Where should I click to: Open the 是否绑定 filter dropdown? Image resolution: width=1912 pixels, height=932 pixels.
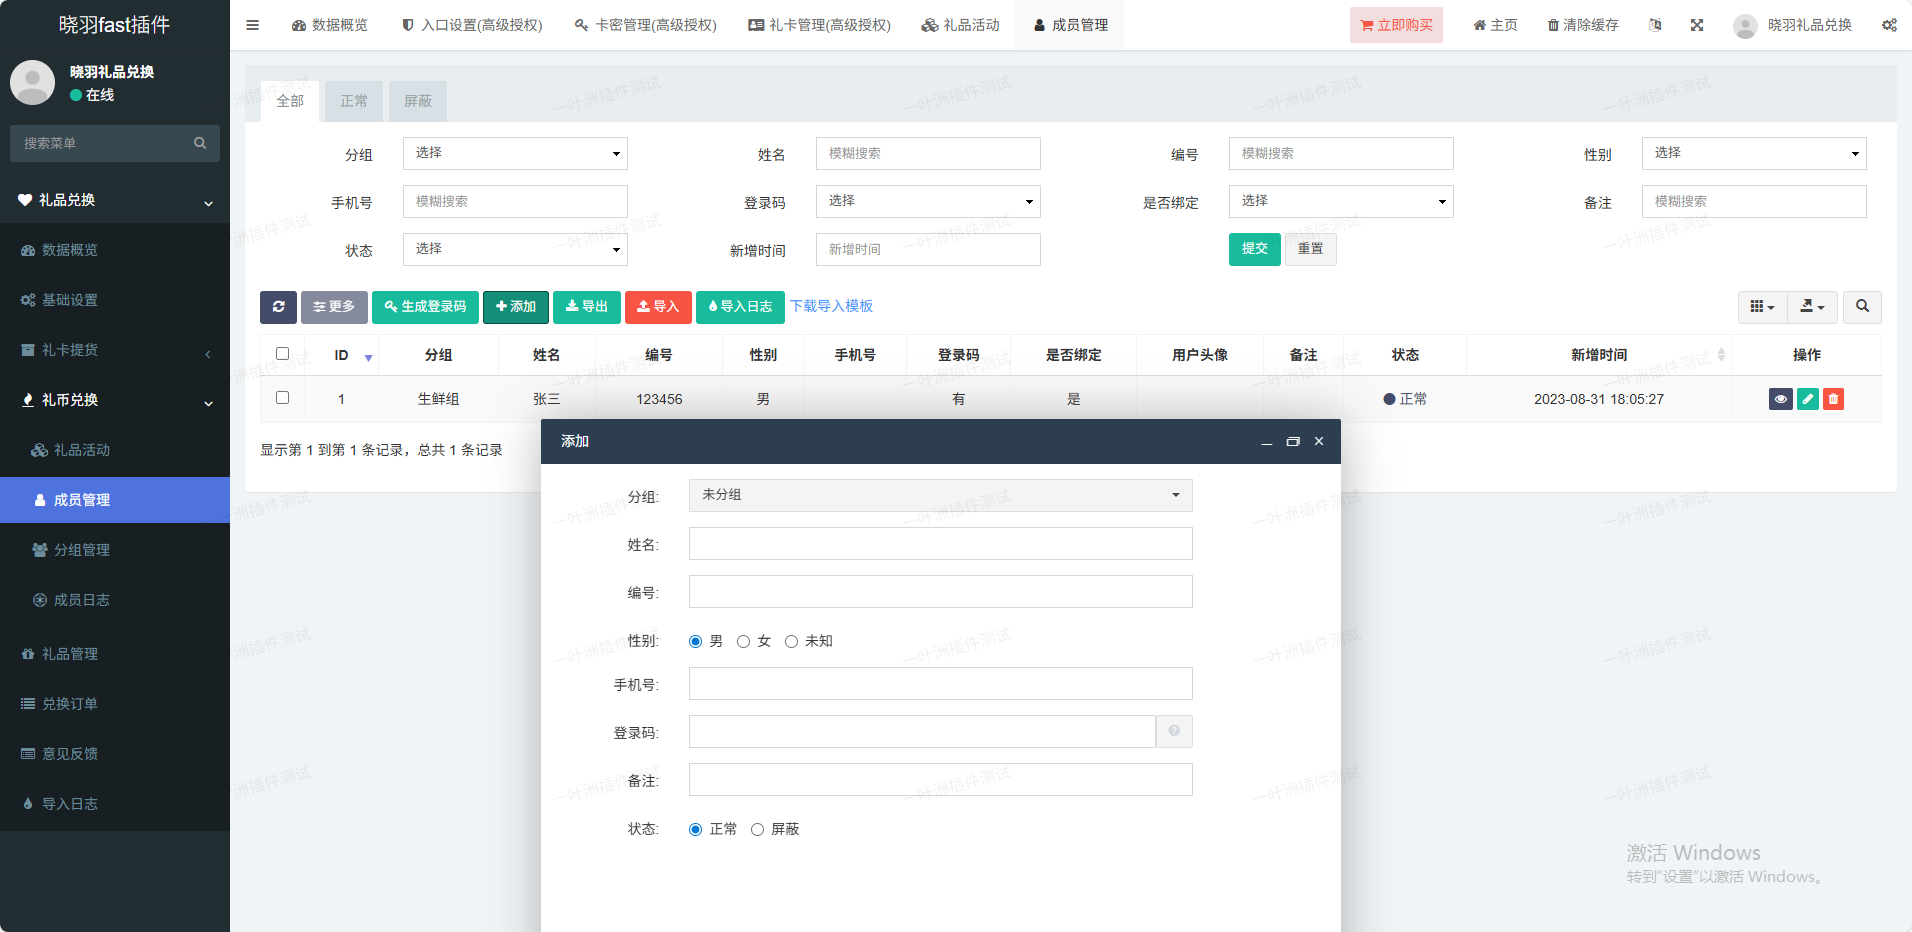(x=1340, y=201)
